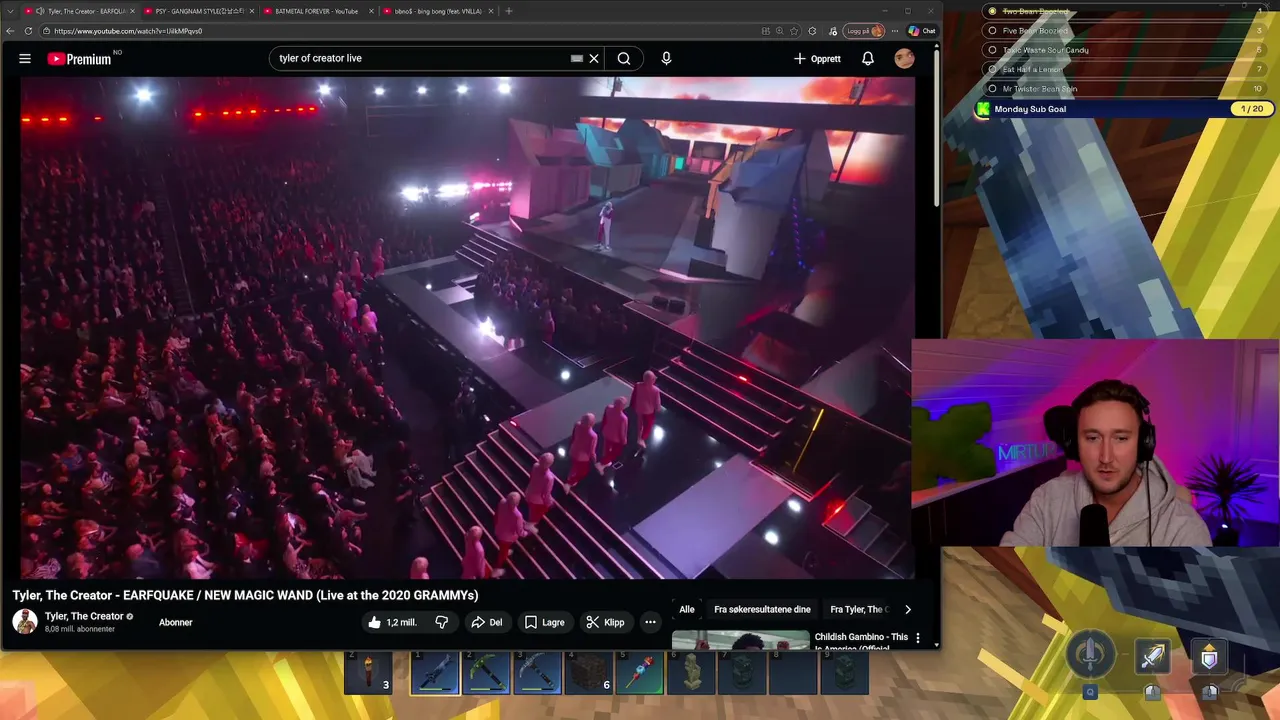Click the Monday Sub Goal 1 / 20 counter
1280x720 pixels.
(1251, 109)
